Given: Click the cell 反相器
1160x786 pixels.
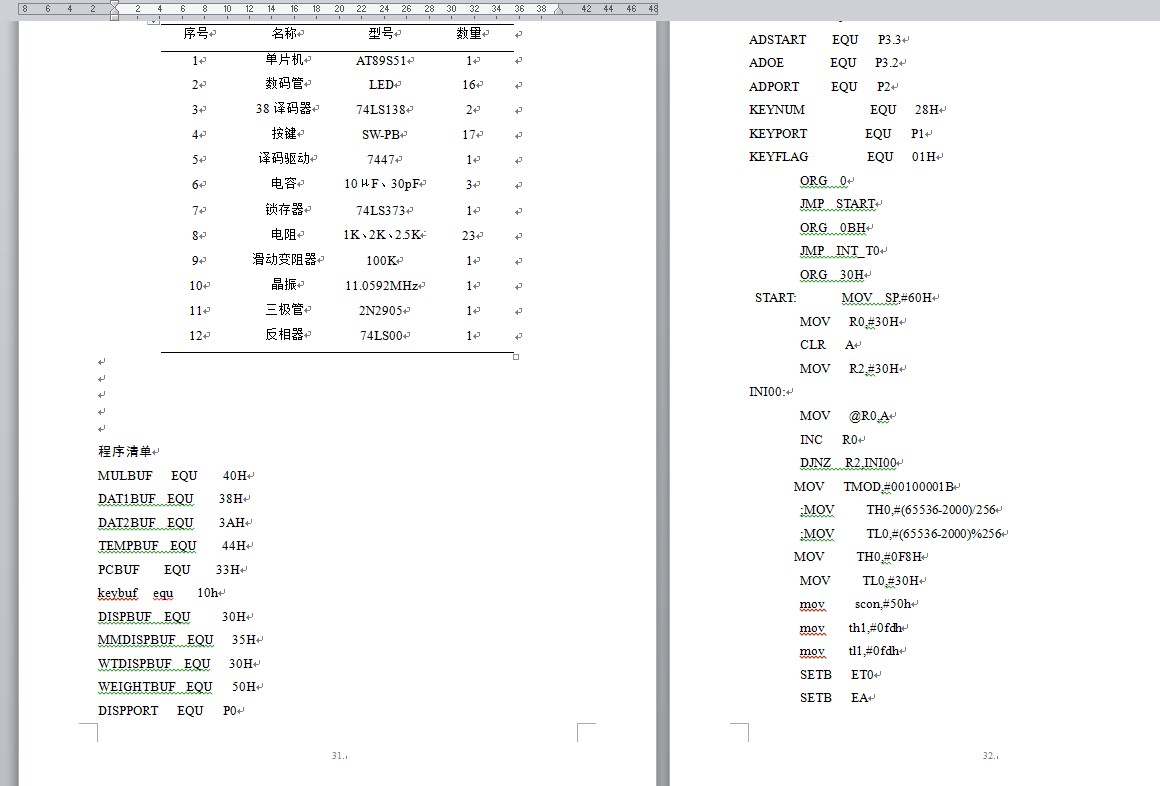Looking at the screenshot, I should coord(285,335).
